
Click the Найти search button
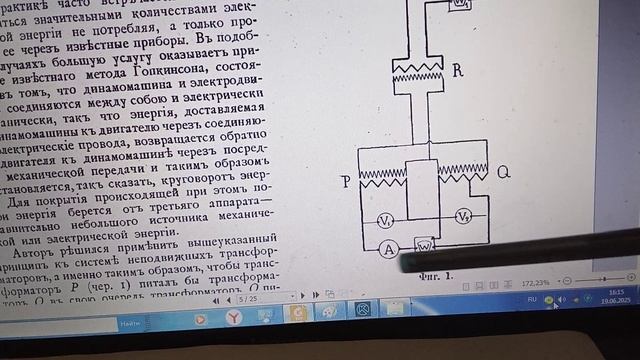click(x=130, y=323)
